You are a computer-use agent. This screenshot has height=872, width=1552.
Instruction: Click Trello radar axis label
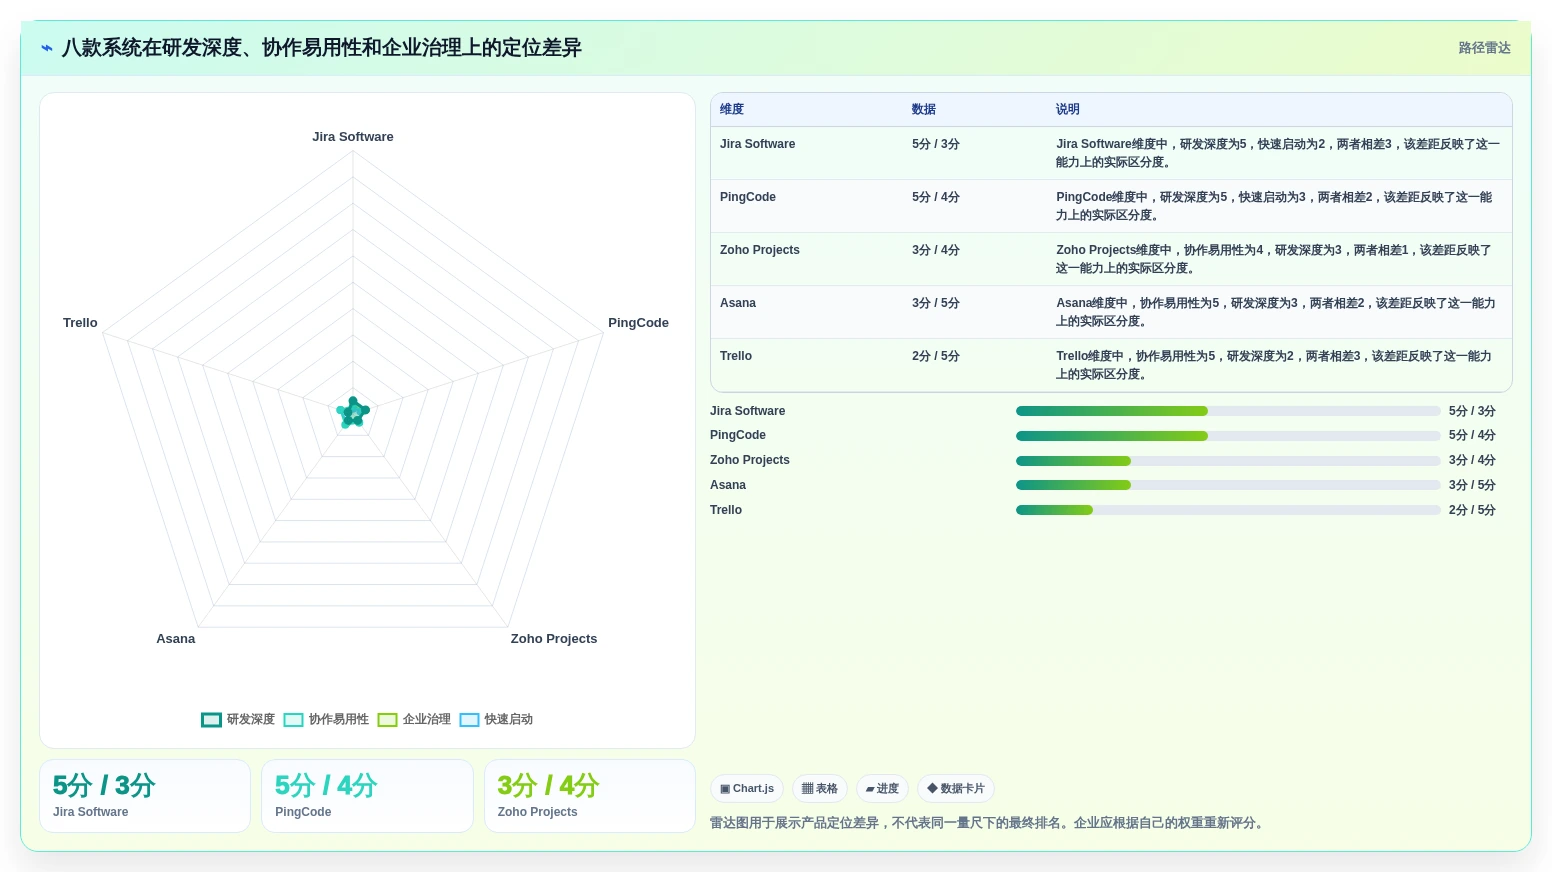coord(80,323)
